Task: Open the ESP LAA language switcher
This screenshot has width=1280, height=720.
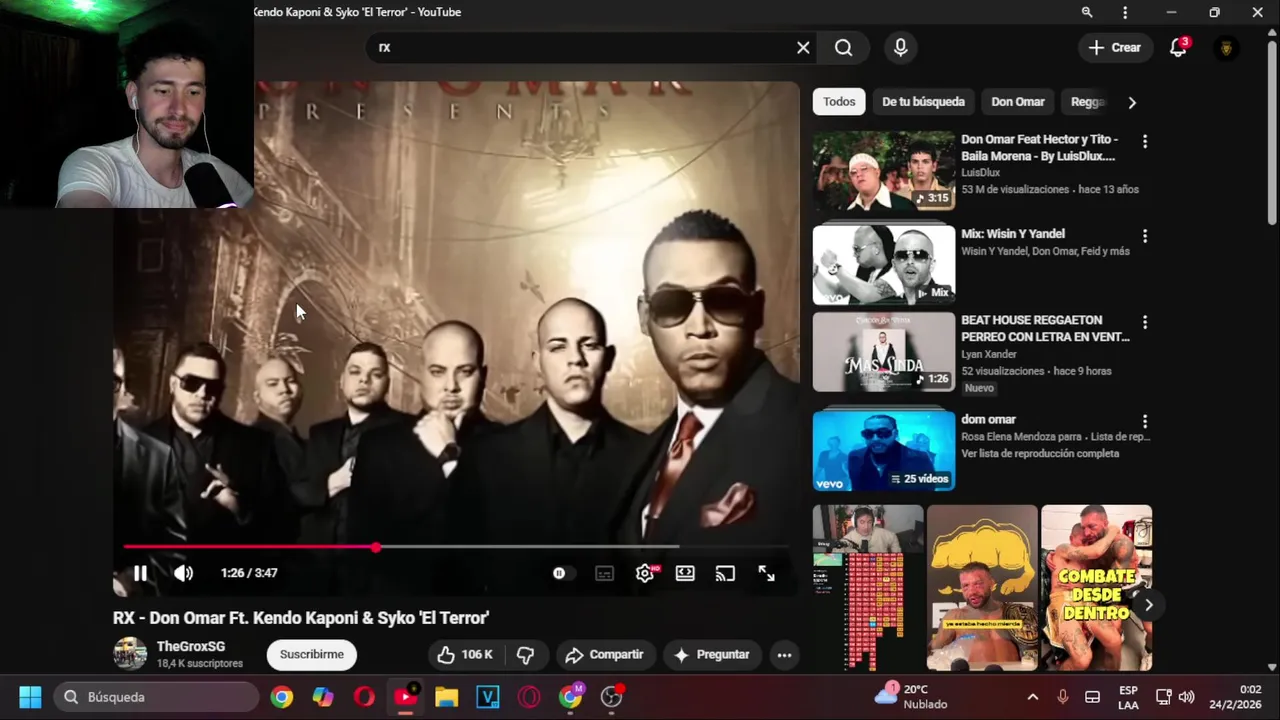Action: coord(1128,697)
